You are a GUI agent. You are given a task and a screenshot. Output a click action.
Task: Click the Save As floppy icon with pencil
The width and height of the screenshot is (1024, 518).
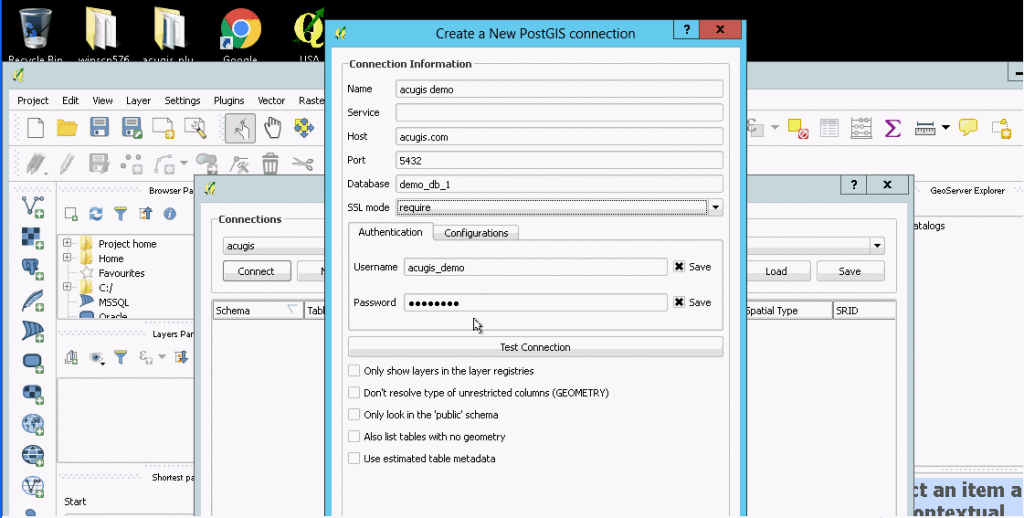point(132,127)
